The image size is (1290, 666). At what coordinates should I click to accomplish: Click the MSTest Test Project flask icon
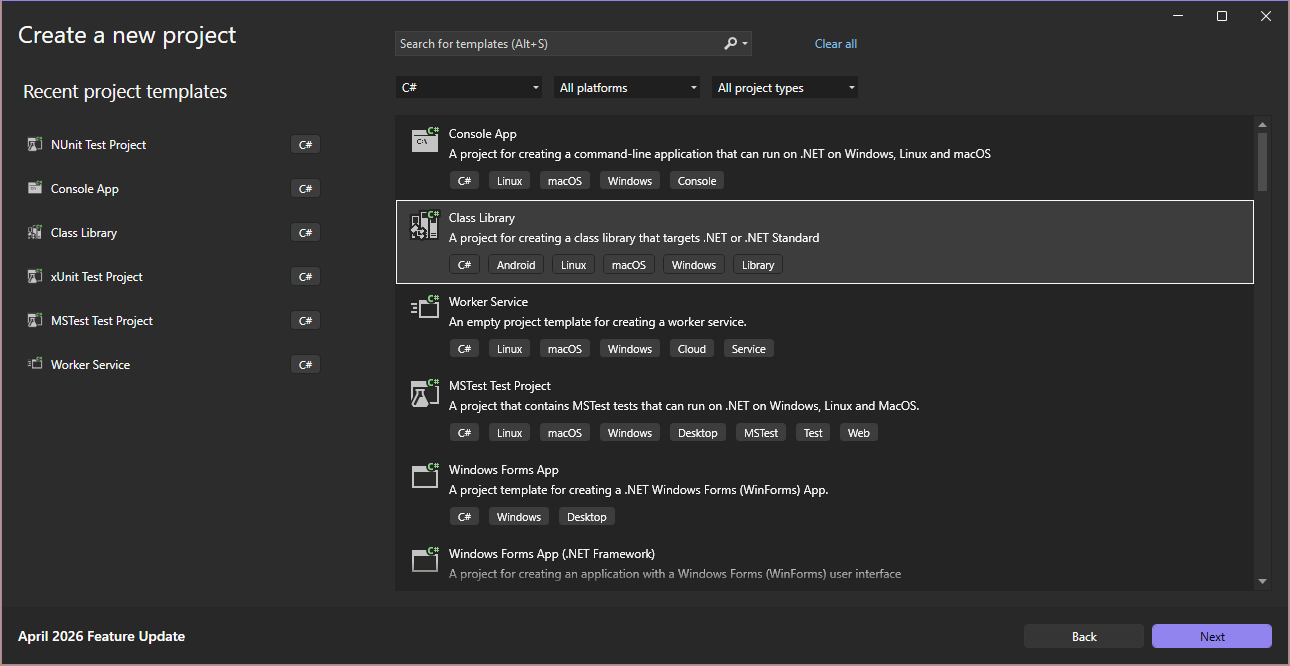click(x=425, y=392)
